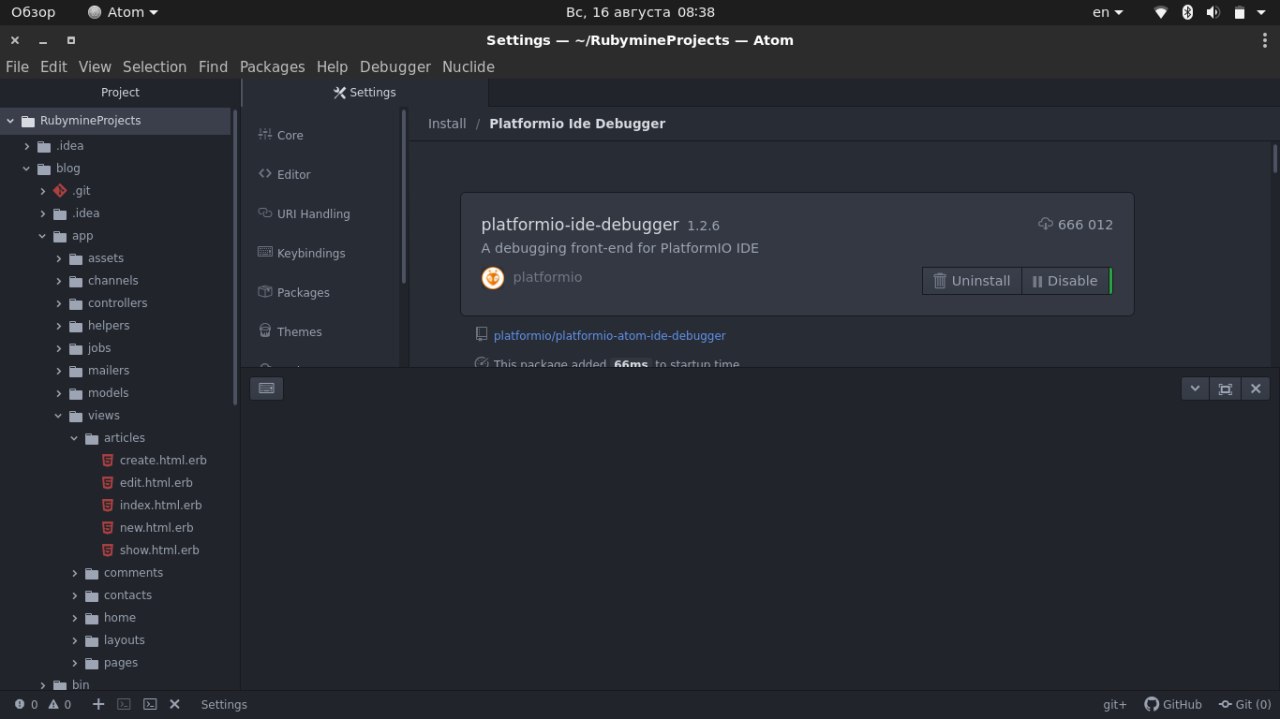Open the en keyboard layout dropdown
Image resolution: width=1280 pixels, height=719 pixels.
1108,12
